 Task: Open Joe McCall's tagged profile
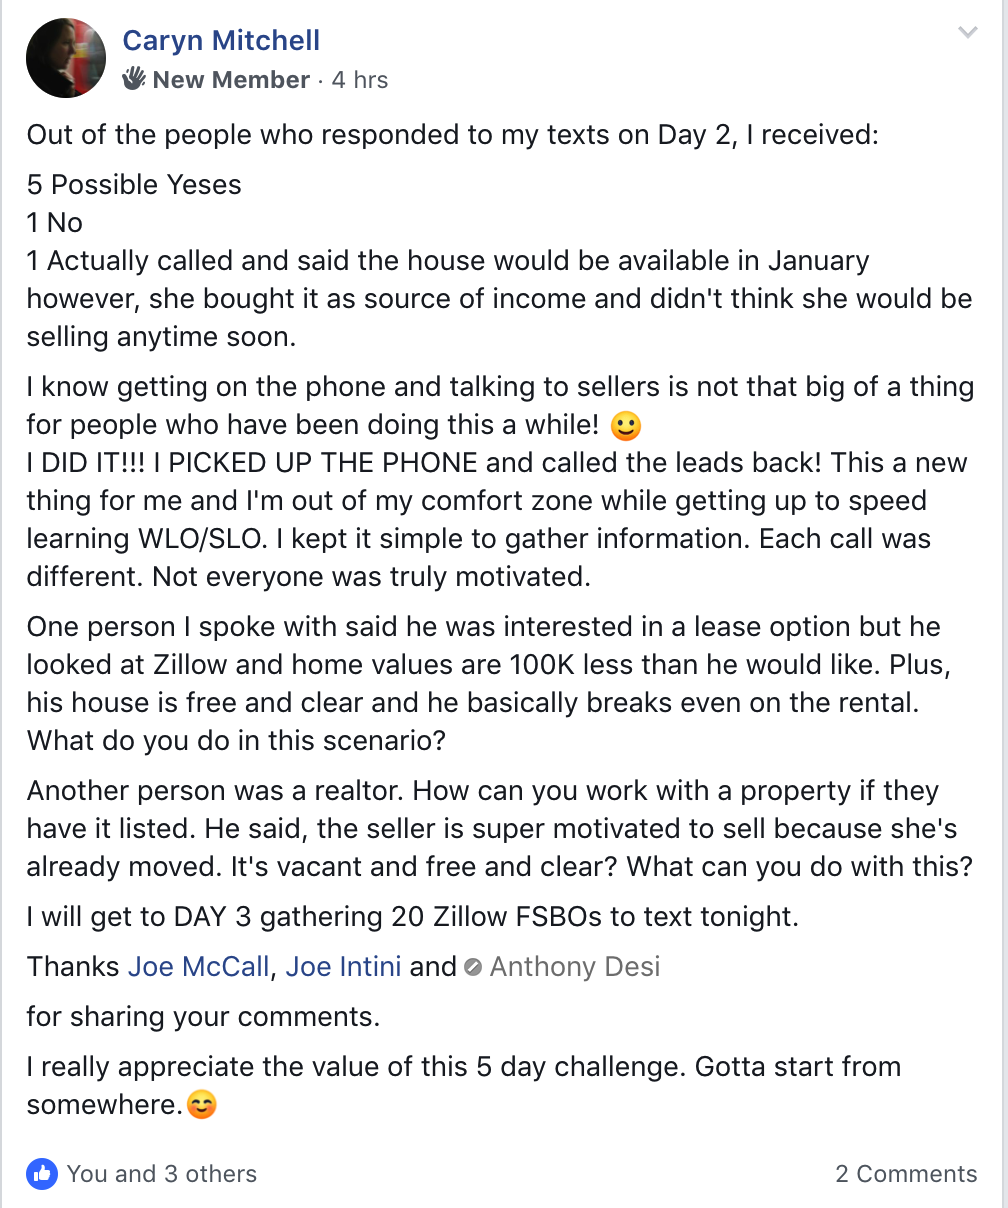[x=198, y=967]
